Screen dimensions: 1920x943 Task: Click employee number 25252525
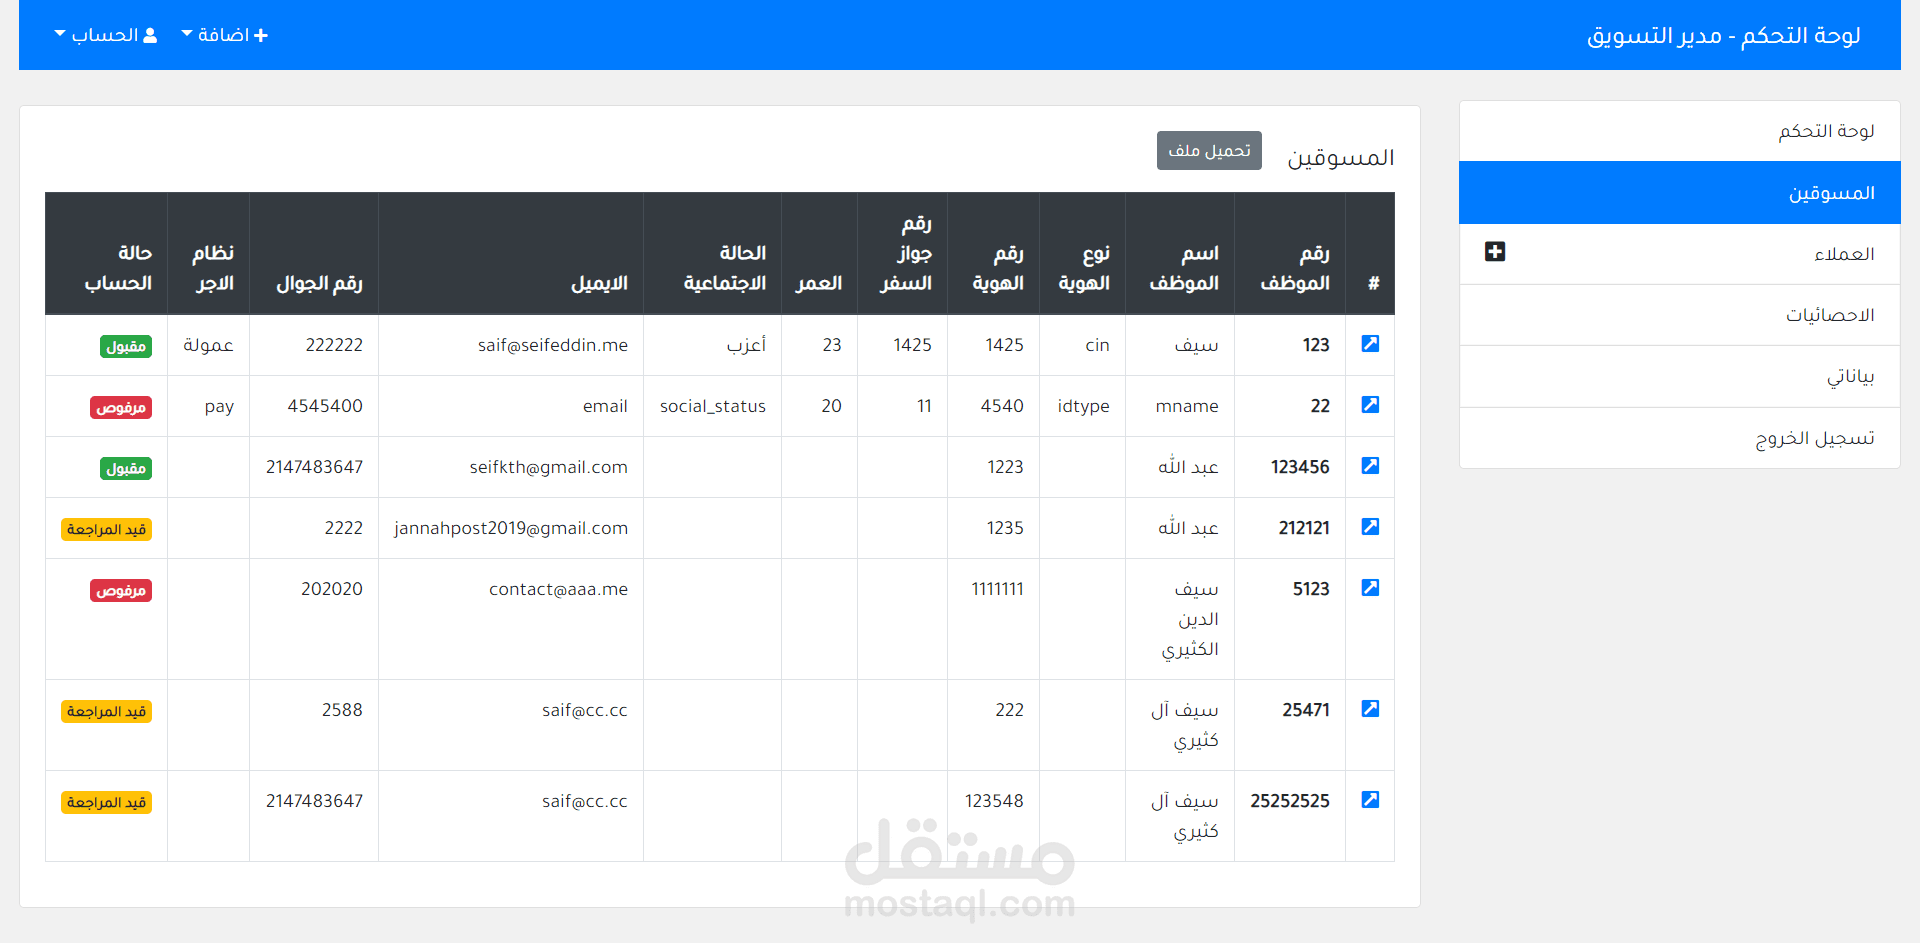(x=1290, y=801)
